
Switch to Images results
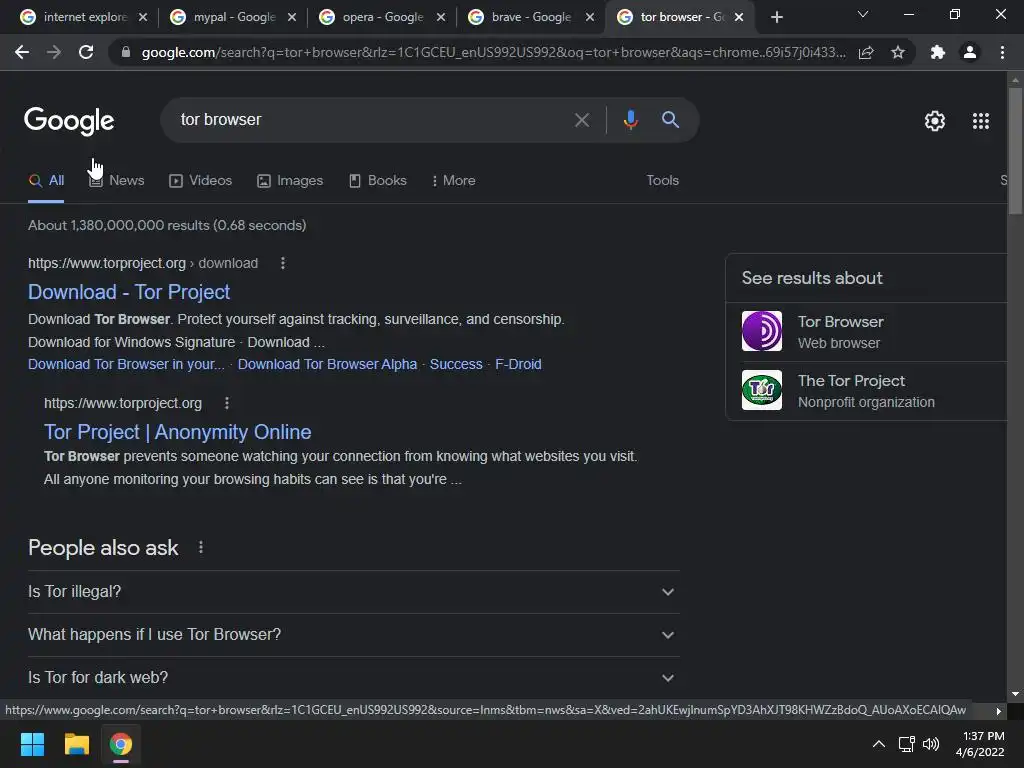pos(290,181)
